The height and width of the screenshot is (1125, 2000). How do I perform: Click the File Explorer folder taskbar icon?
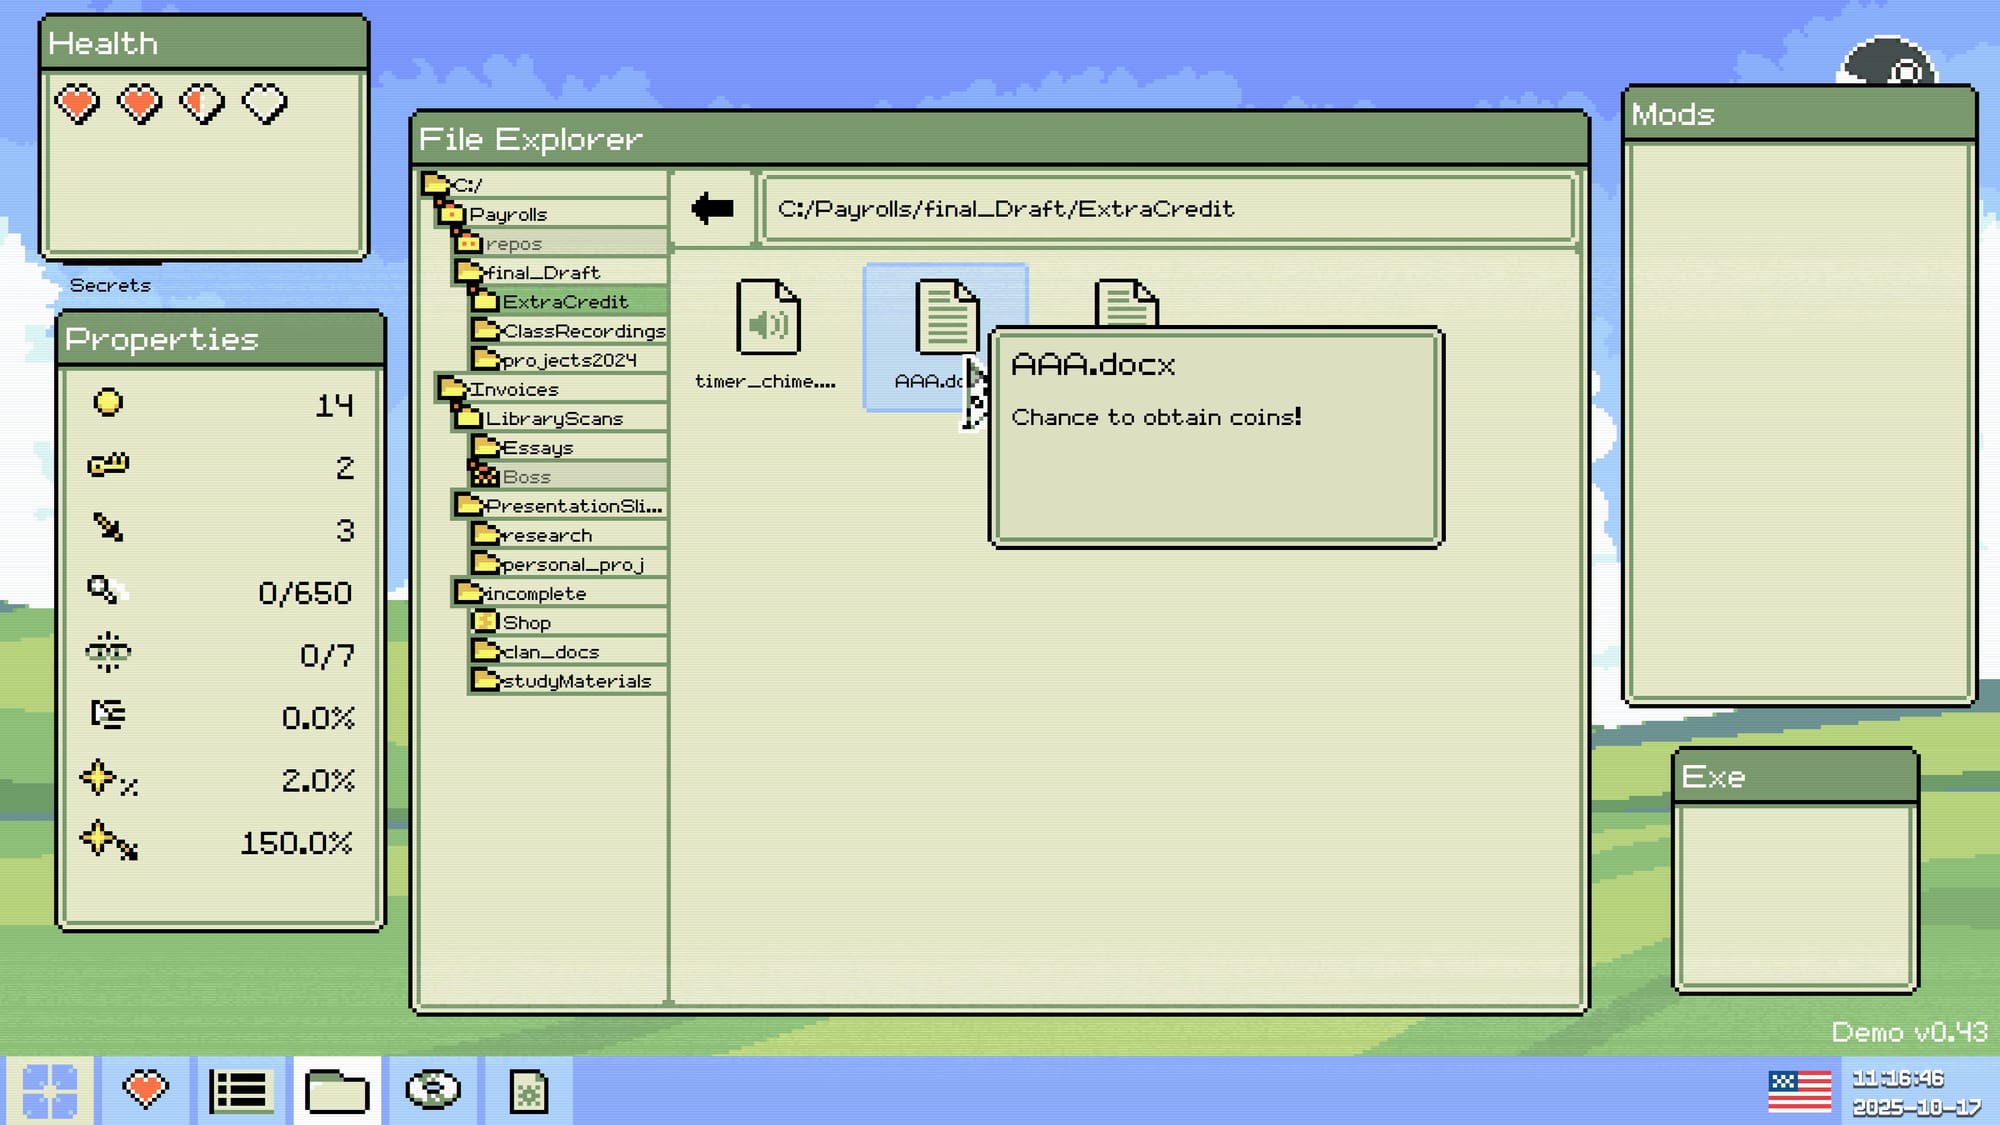(337, 1090)
